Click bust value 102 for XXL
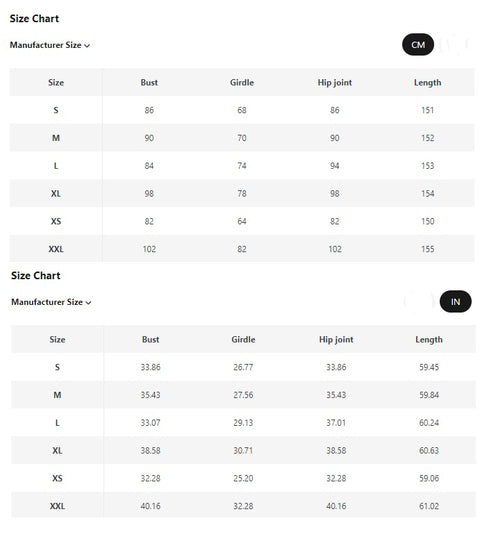 pyautogui.click(x=149, y=249)
